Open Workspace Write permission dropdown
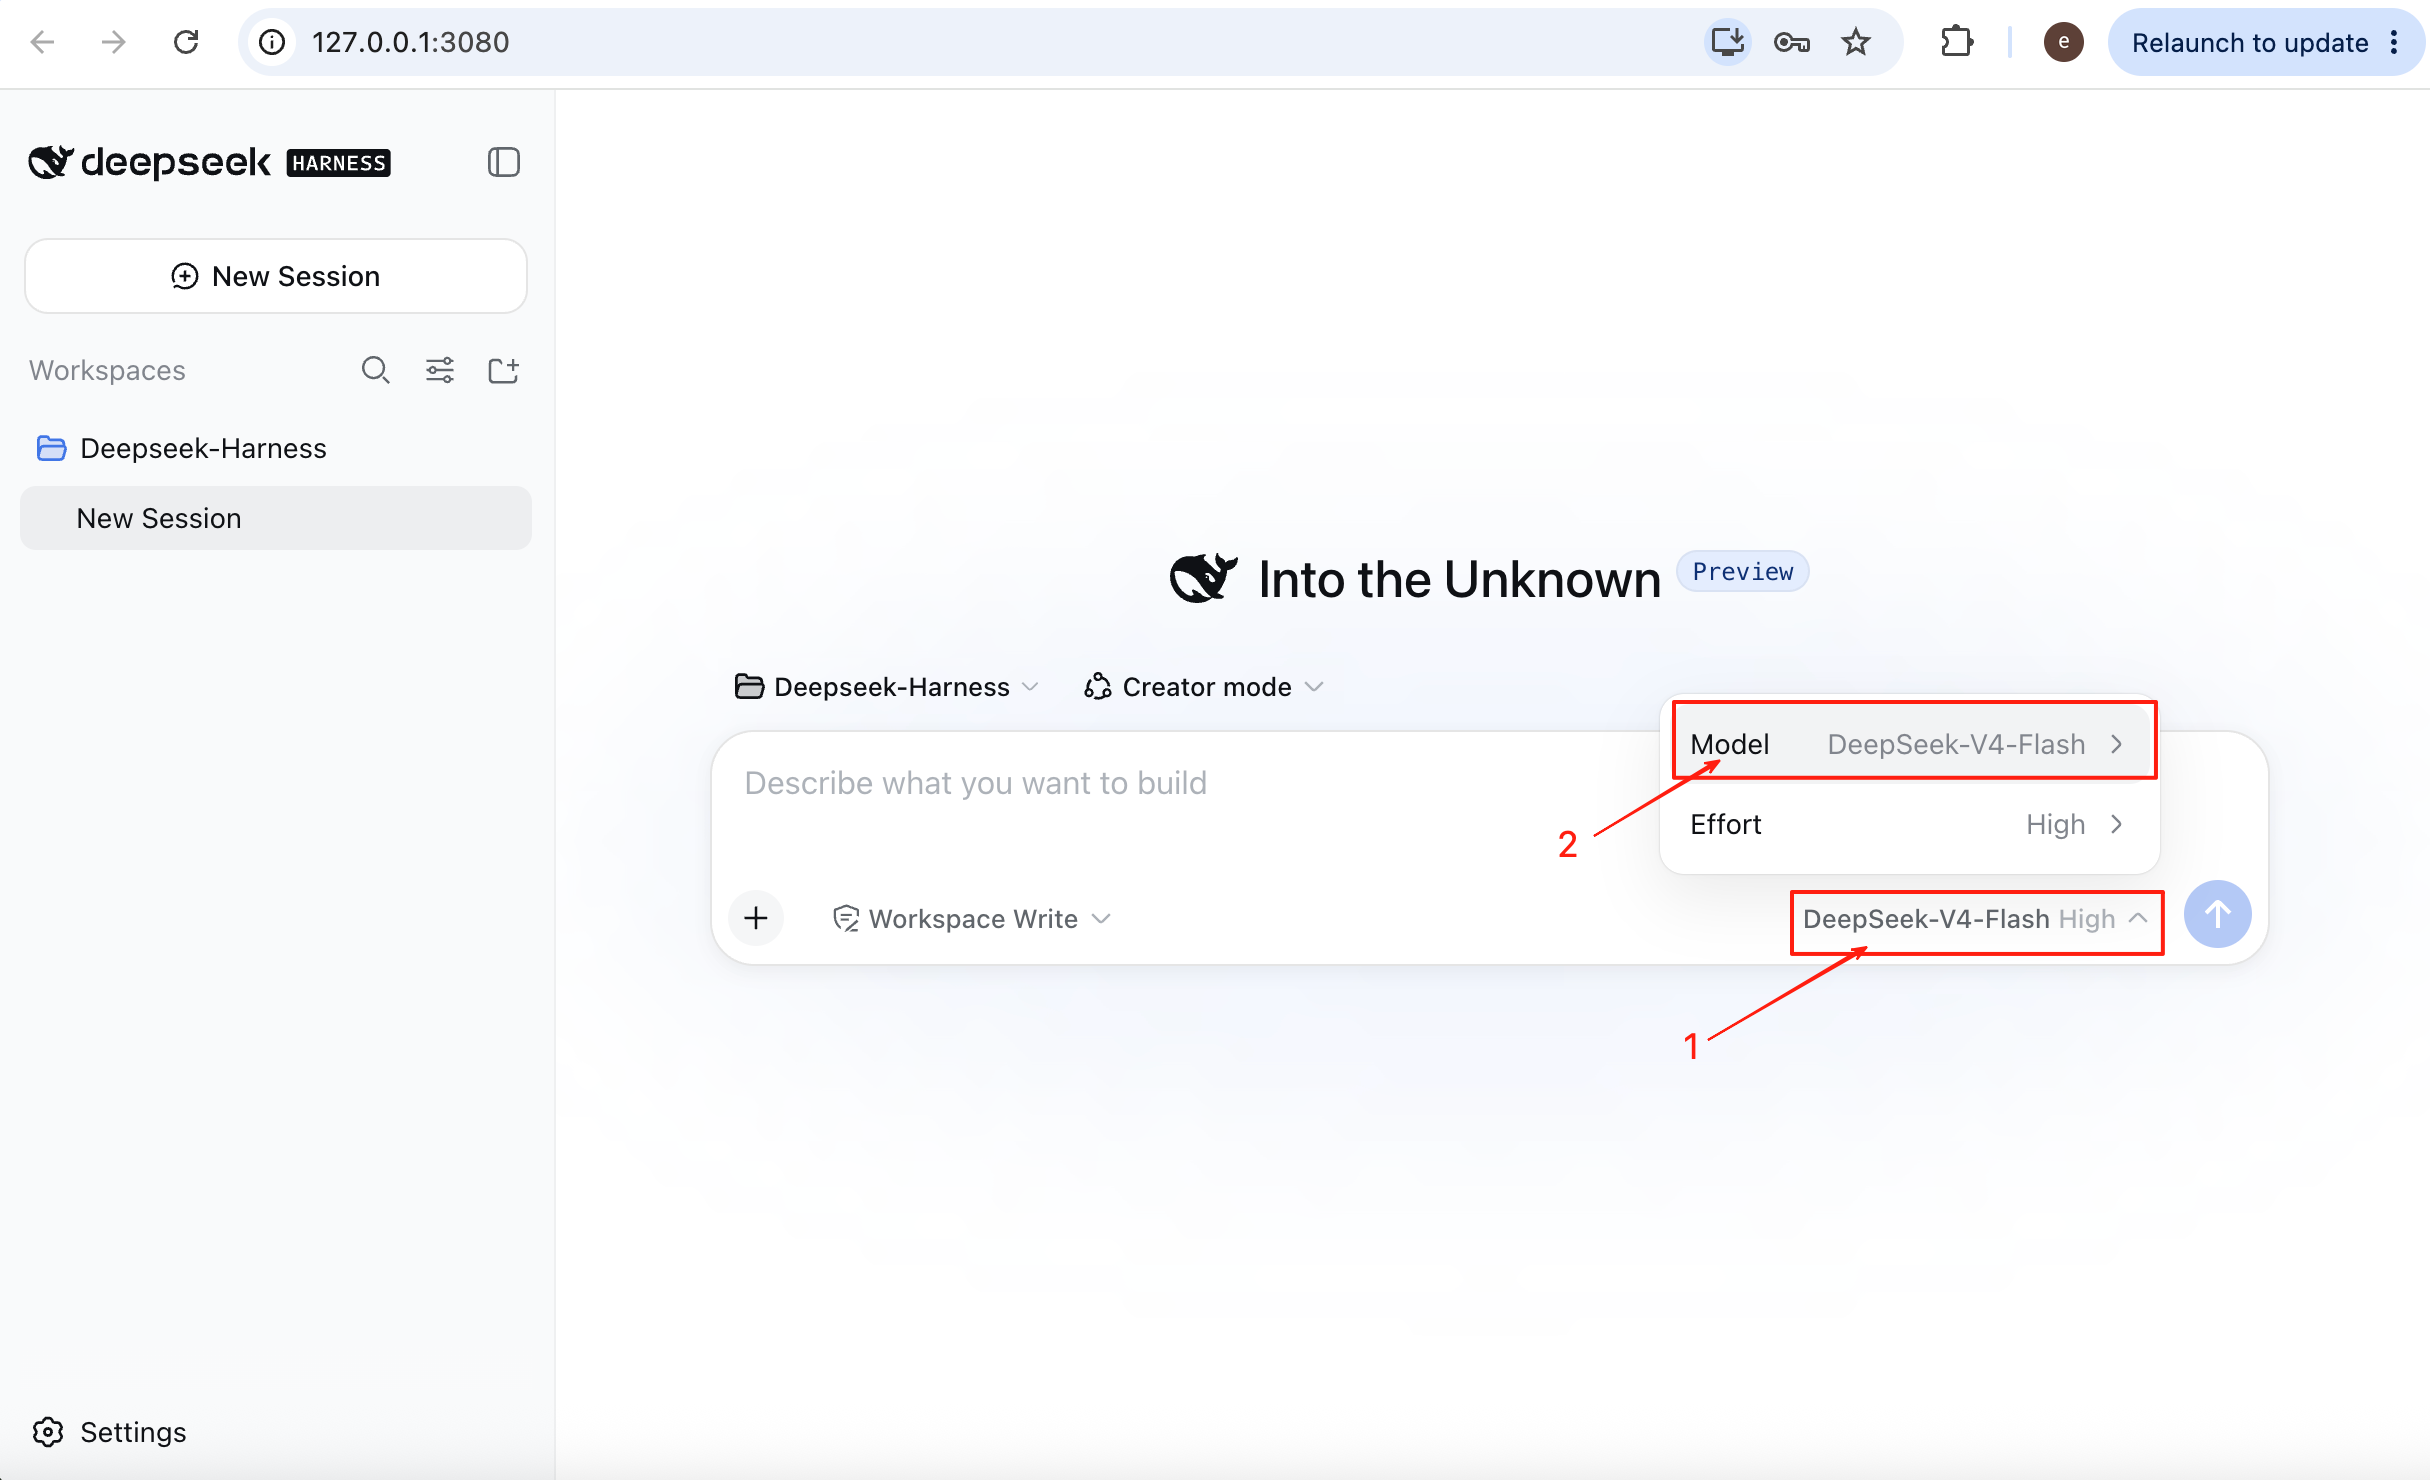 click(972, 918)
